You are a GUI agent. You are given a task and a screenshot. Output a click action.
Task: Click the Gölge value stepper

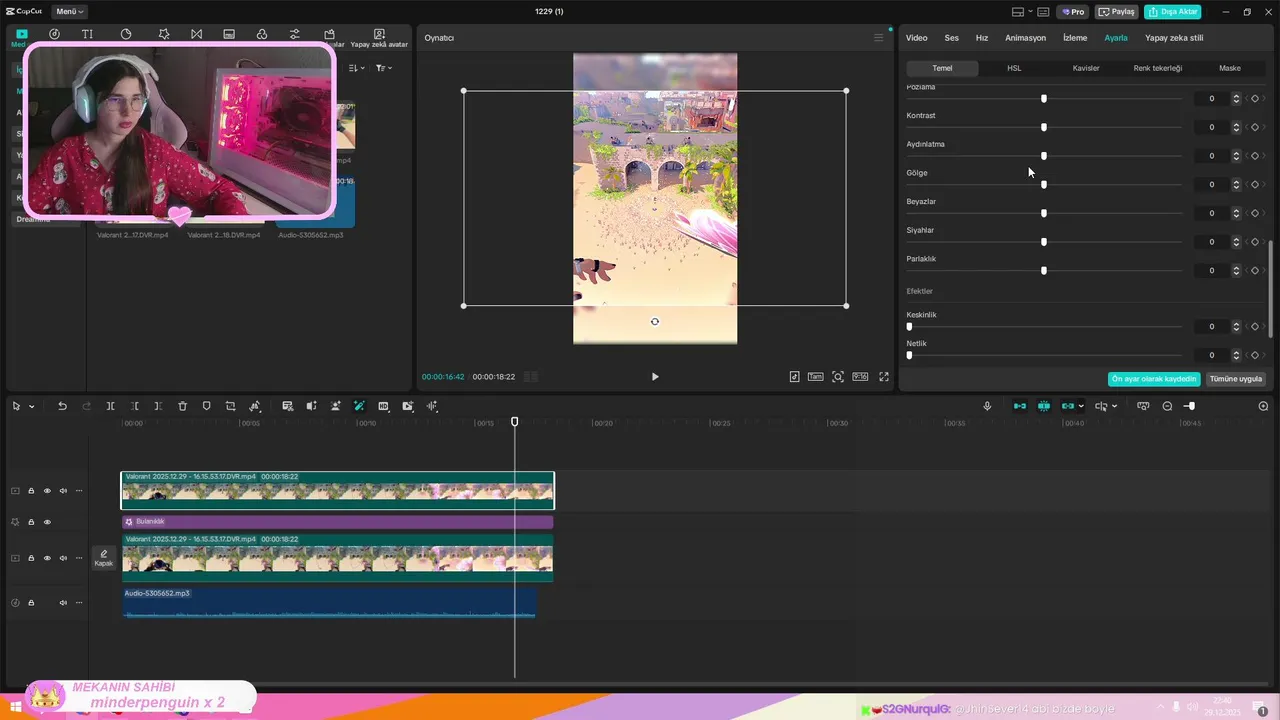tap(1236, 184)
